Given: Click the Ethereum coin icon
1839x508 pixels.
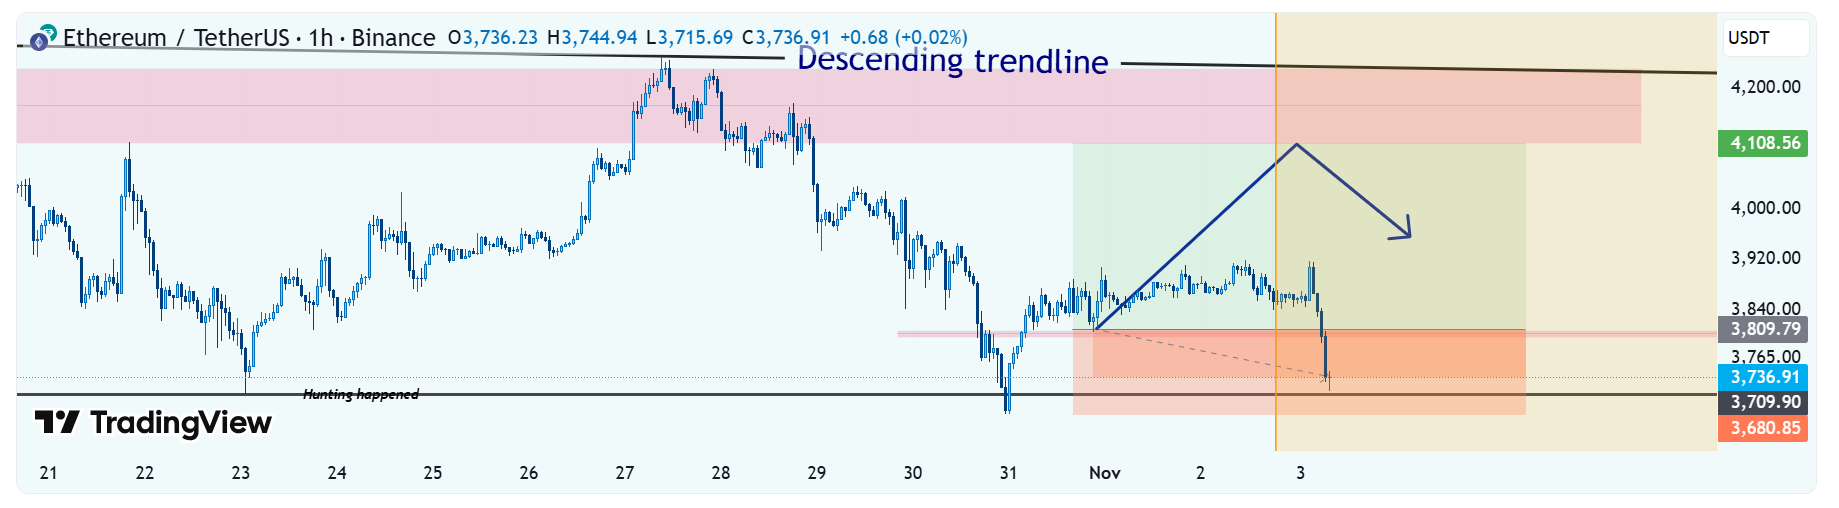Looking at the screenshot, I should tap(39, 42).
